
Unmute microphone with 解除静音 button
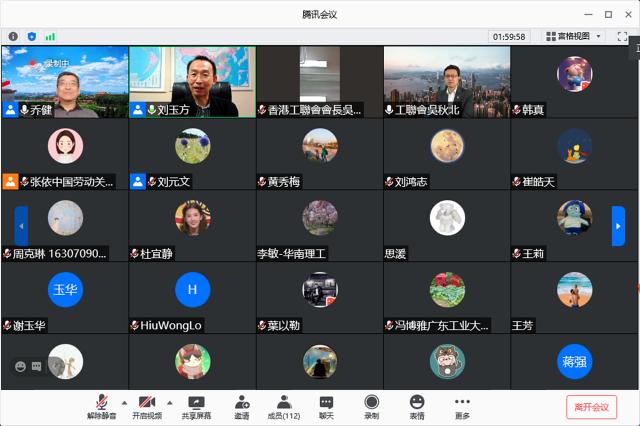tap(101, 405)
